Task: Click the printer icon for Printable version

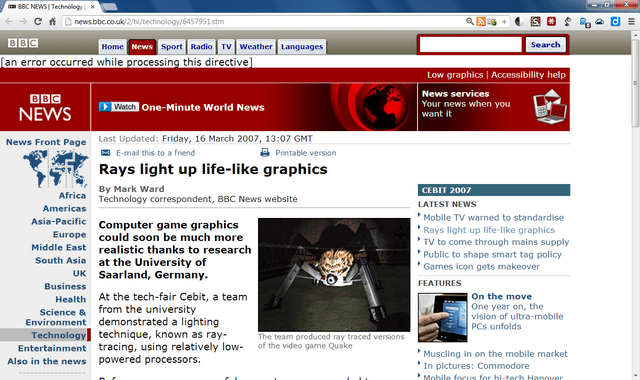Action: point(265,153)
